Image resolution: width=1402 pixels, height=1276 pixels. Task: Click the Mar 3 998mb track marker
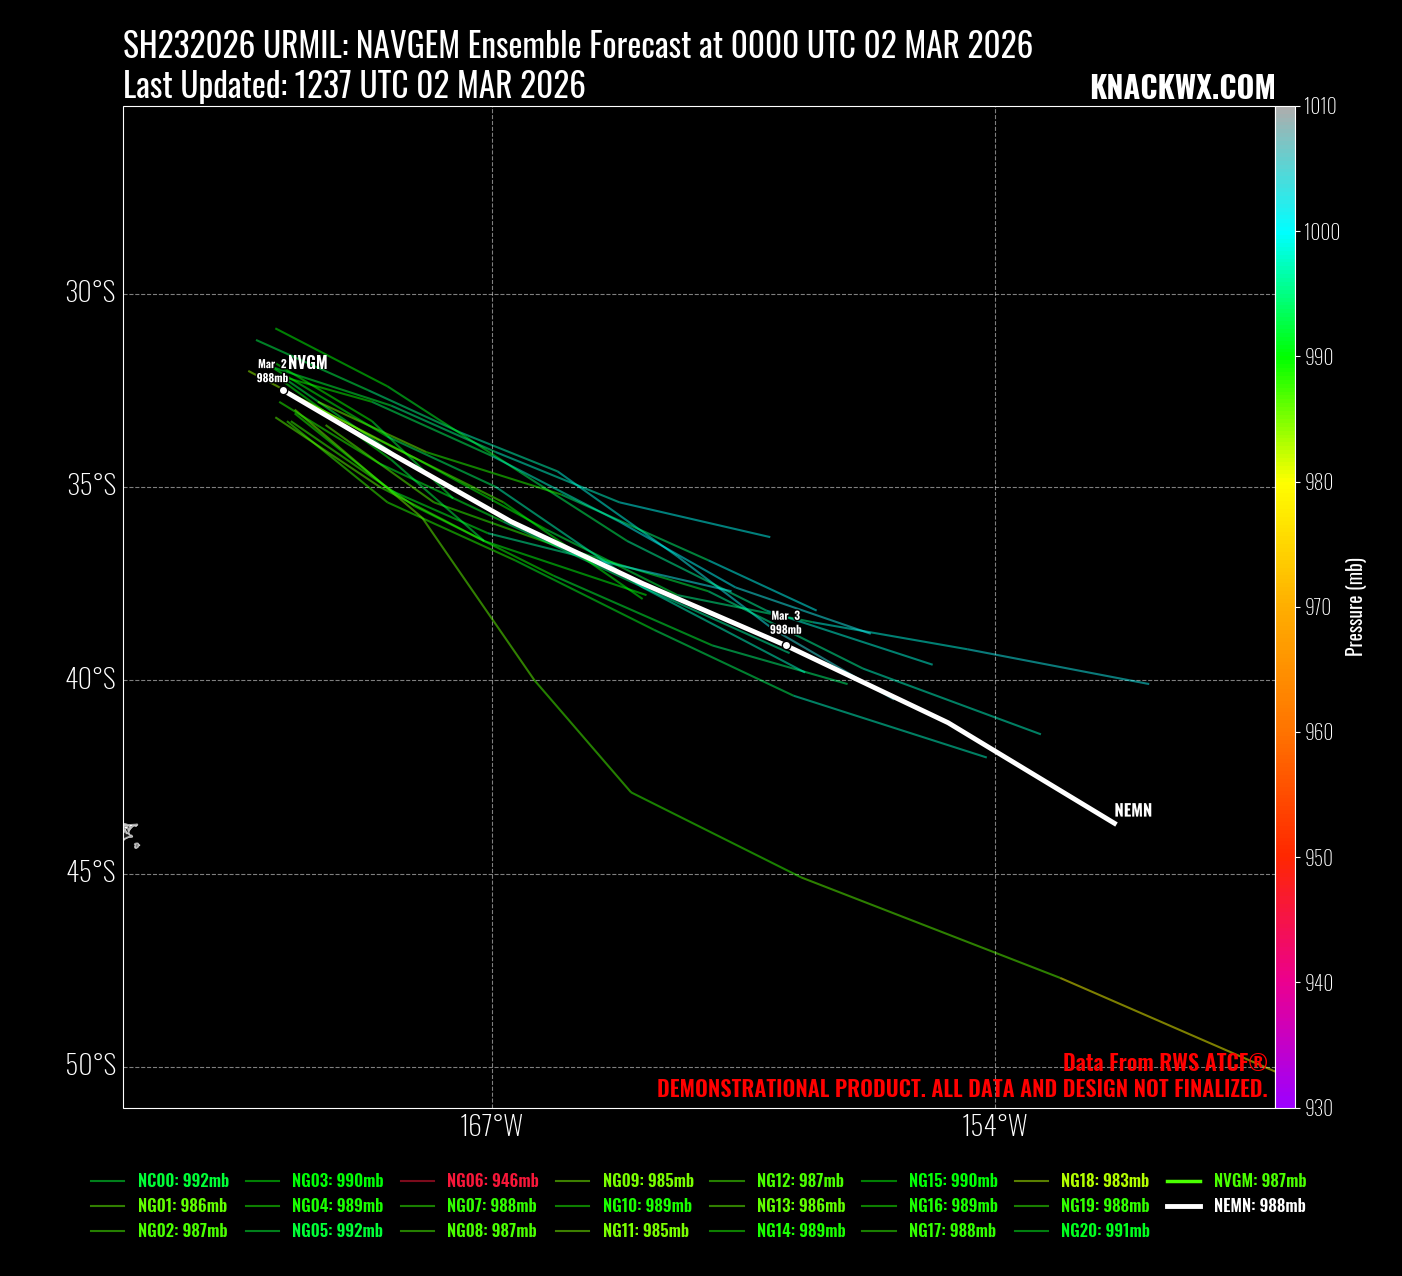tap(786, 645)
